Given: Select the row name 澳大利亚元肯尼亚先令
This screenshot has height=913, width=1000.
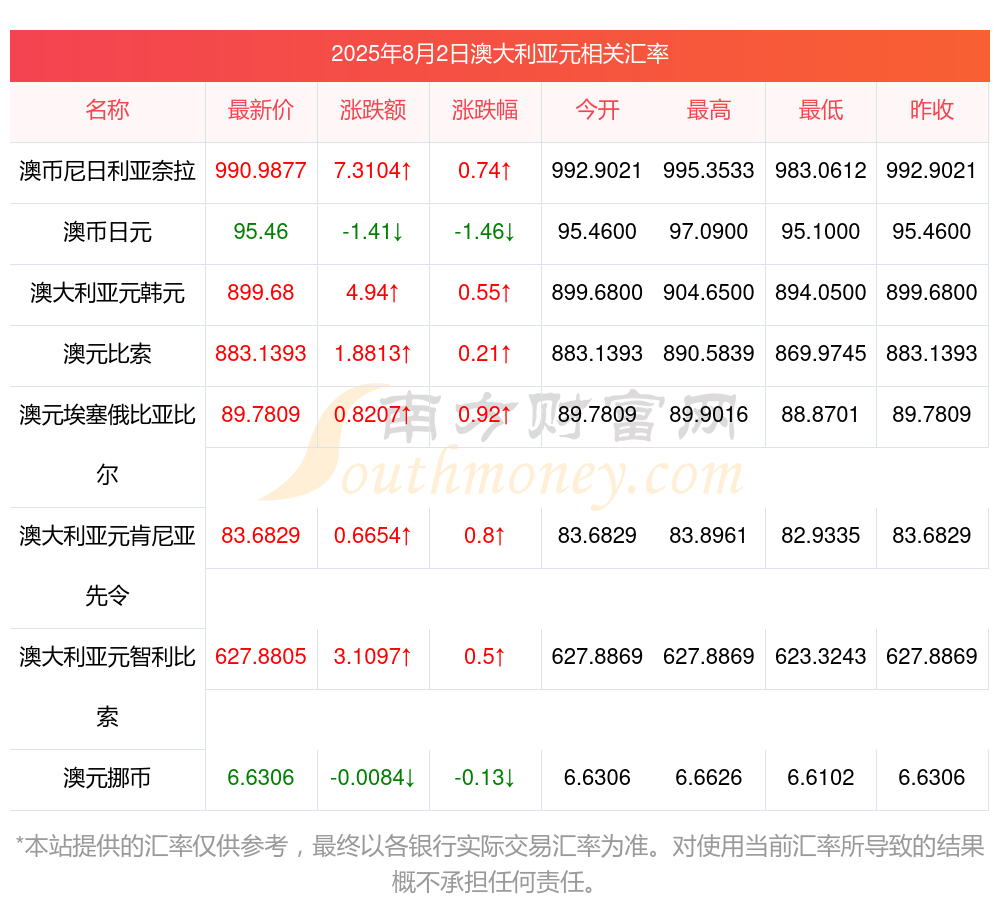Looking at the screenshot, I should pyautogui.click(x=107, y=566).
